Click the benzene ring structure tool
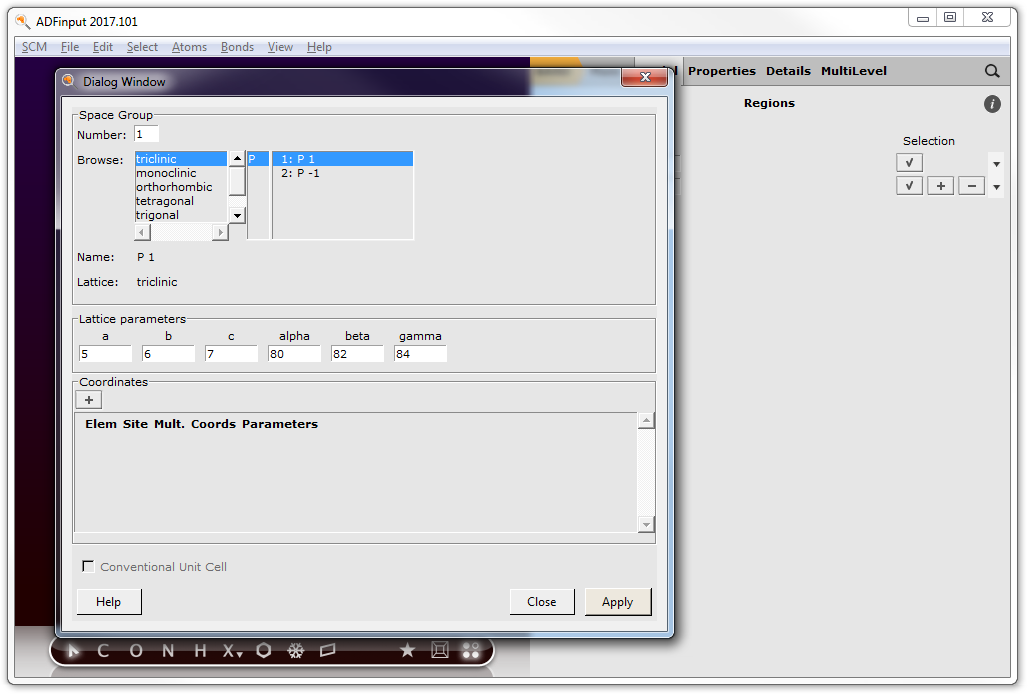 (263, 651)
